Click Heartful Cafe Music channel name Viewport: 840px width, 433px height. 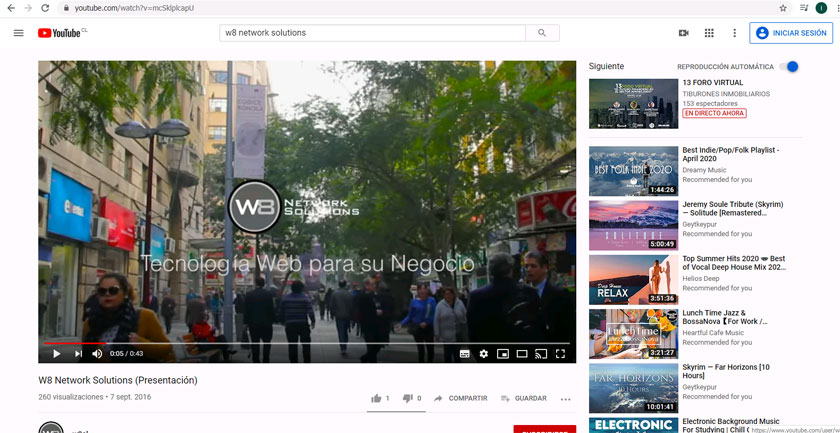713,333
